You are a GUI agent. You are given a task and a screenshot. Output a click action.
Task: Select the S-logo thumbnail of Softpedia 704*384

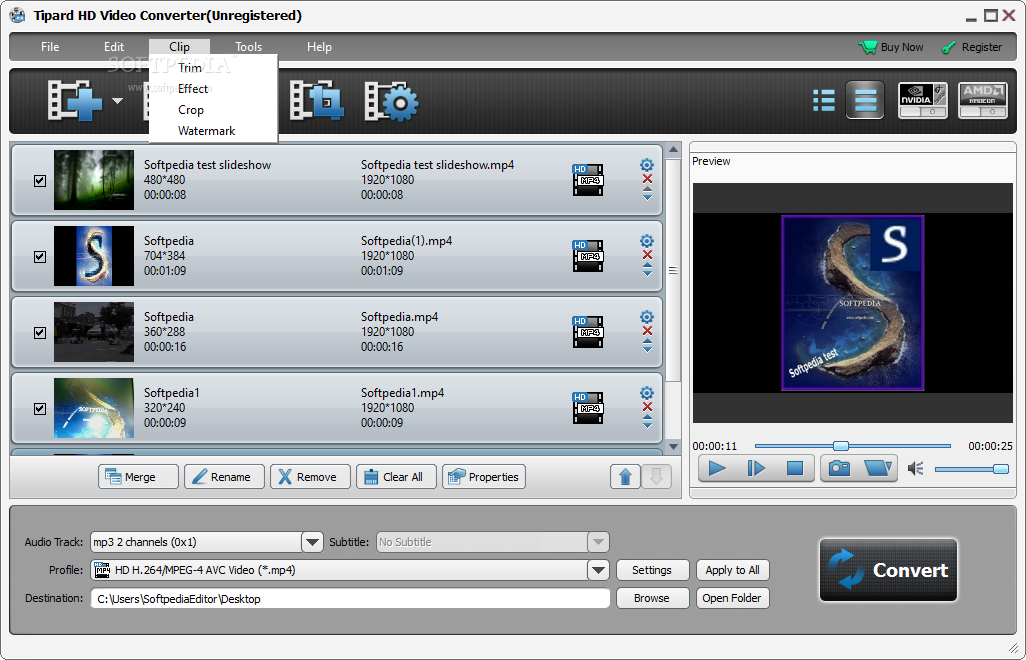(94, 256)
